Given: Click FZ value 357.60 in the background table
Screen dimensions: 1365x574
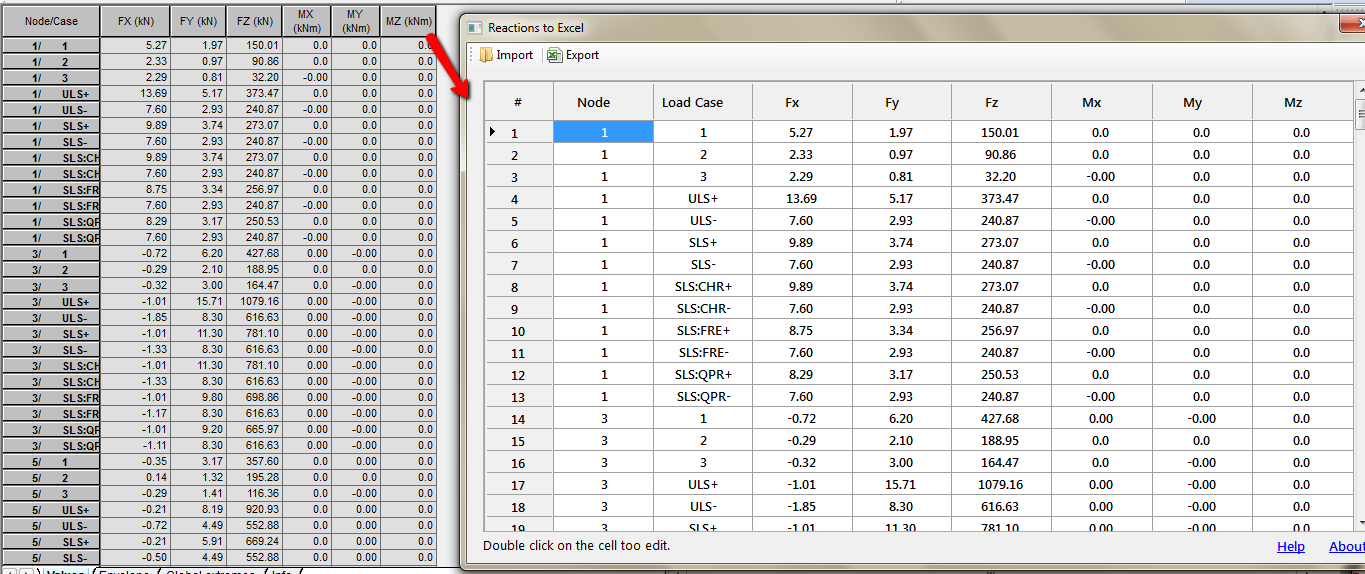Looking at the screenshot, I should (254, 461).
